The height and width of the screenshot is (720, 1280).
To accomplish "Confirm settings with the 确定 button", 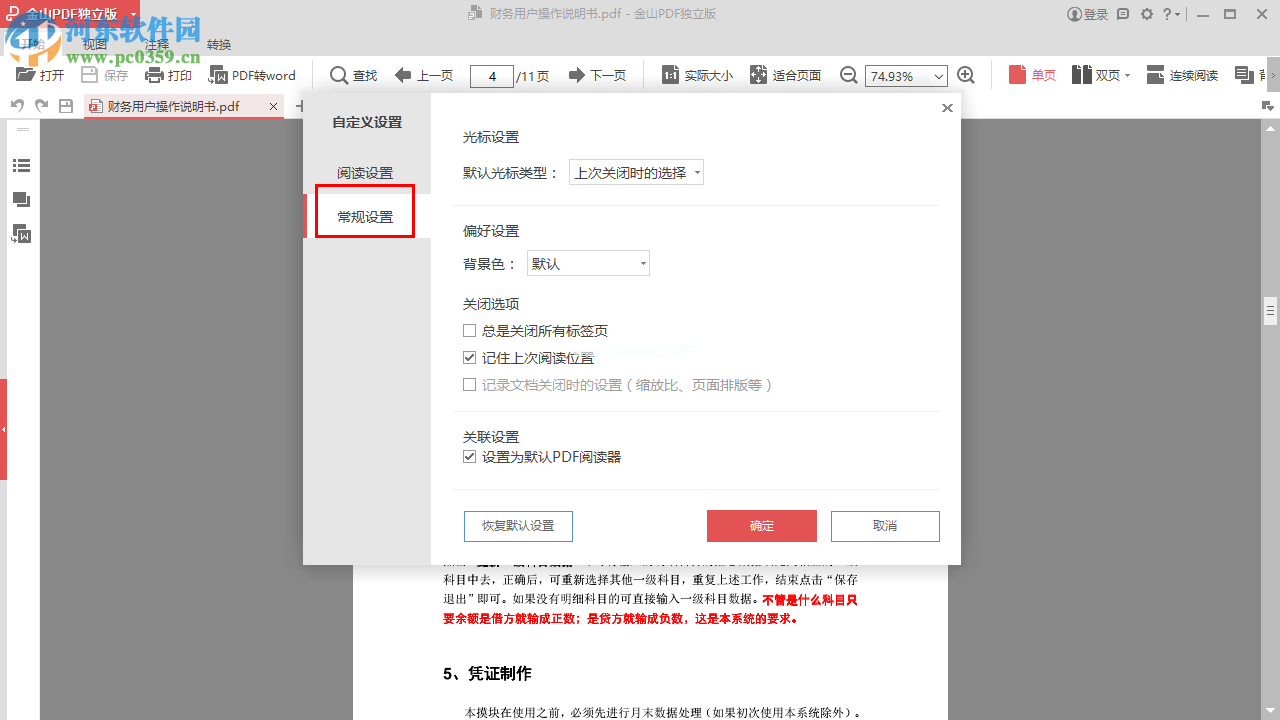I will pos(761,526).
